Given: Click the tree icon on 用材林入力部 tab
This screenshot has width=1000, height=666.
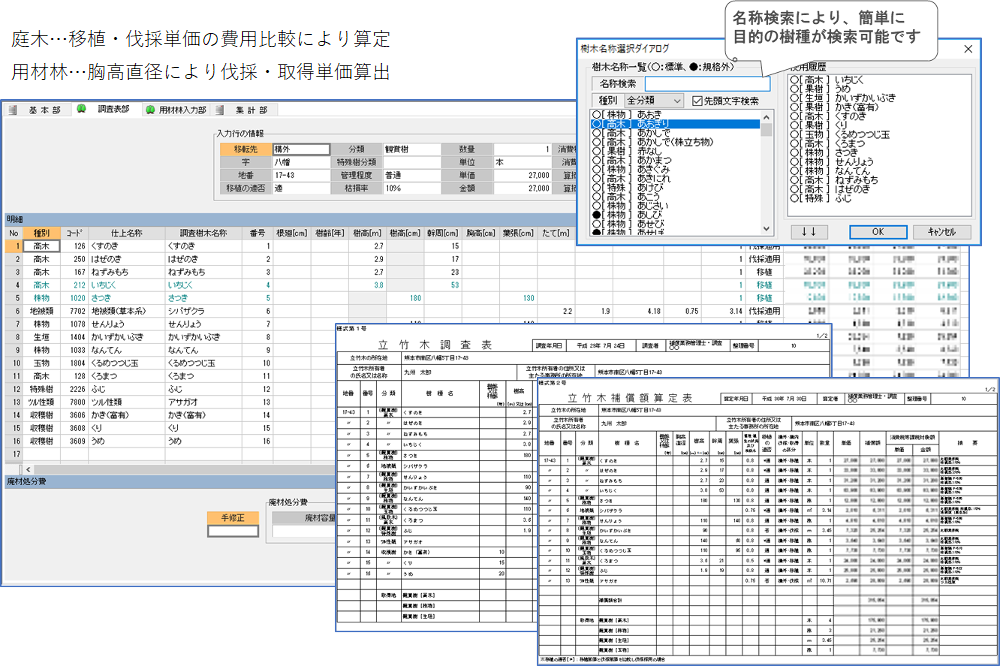Looking at the screenshot, I should click(x=150, y=109).
